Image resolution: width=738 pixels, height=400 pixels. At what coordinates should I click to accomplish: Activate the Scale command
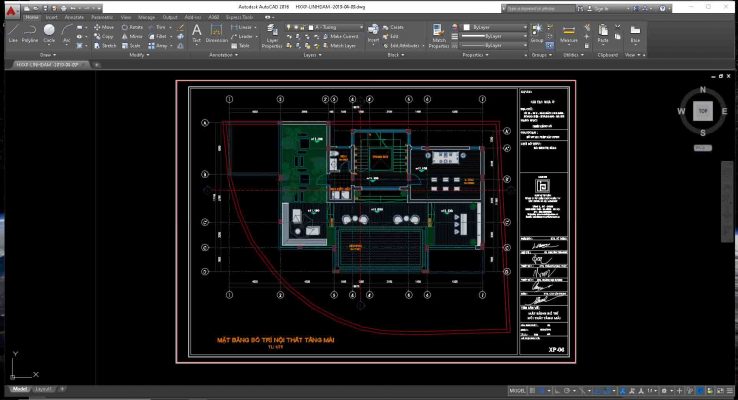coord(131,46)
